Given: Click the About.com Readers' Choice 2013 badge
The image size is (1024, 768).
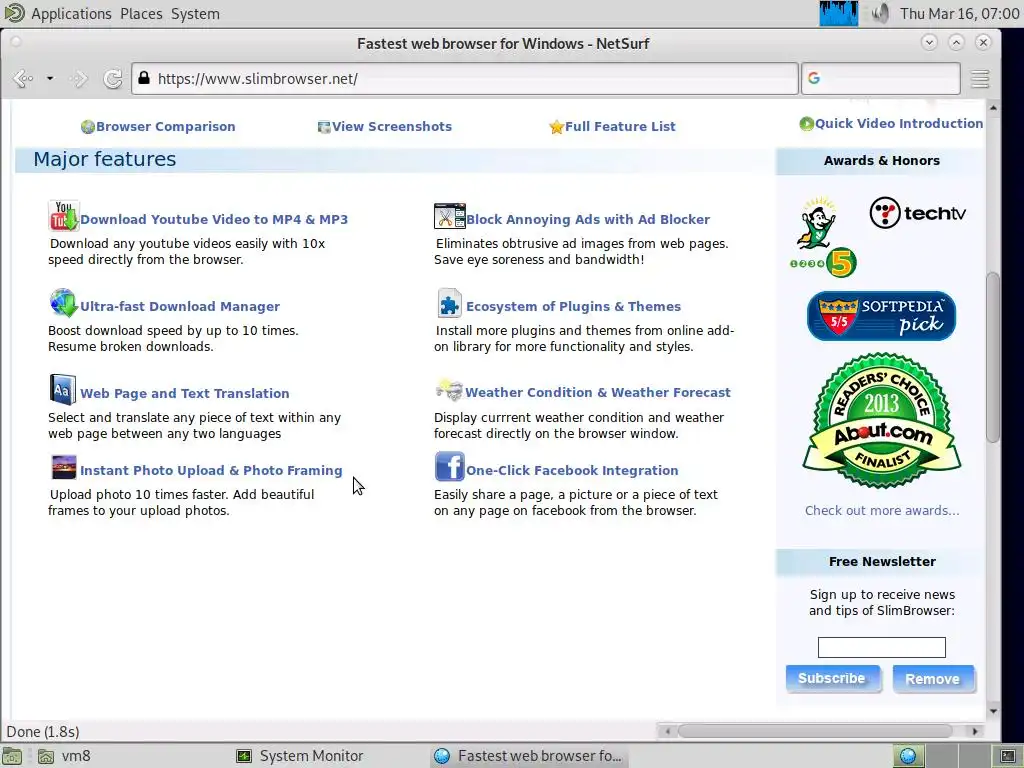Looking at the screenshot, I should coord(882,421).
